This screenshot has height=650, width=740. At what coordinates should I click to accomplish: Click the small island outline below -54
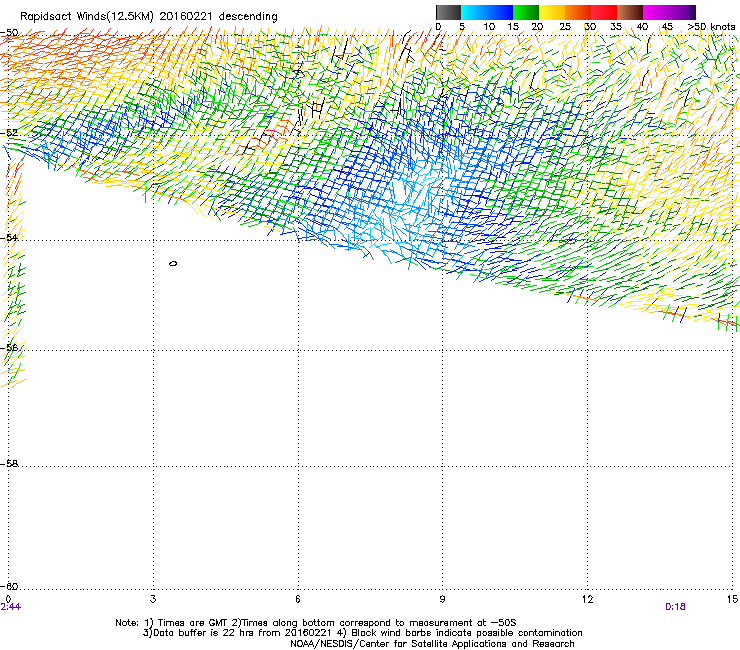point(173,263)
